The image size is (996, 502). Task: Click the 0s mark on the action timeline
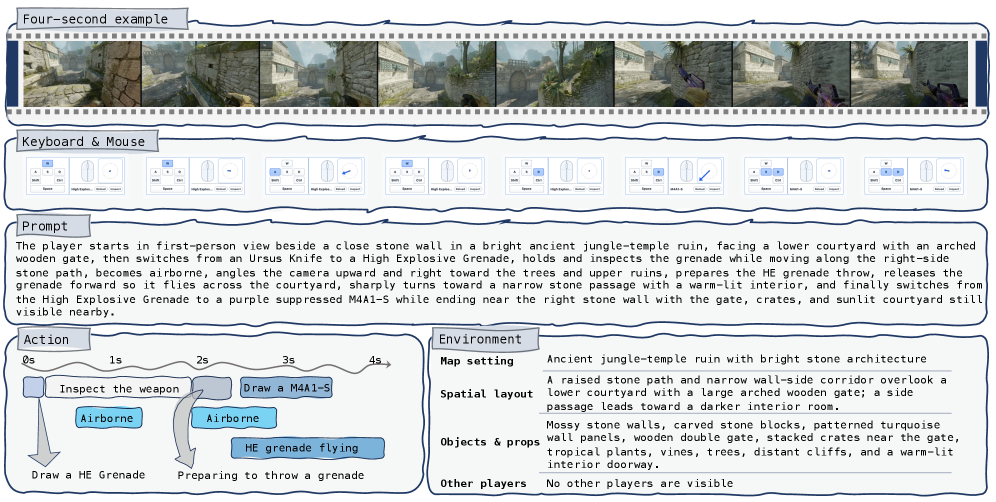click(29, 360)
